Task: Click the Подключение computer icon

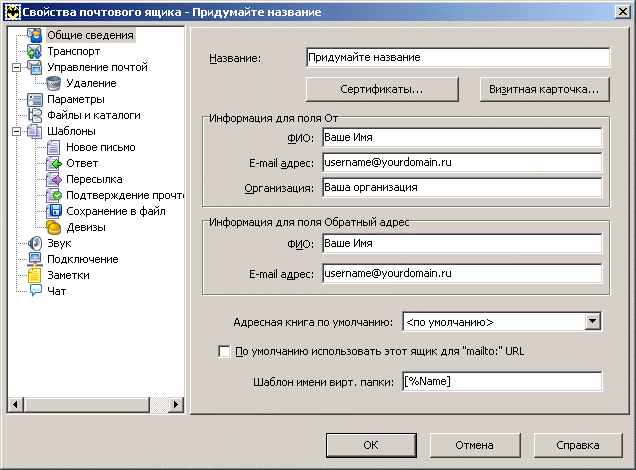Action: click(34, 259)
